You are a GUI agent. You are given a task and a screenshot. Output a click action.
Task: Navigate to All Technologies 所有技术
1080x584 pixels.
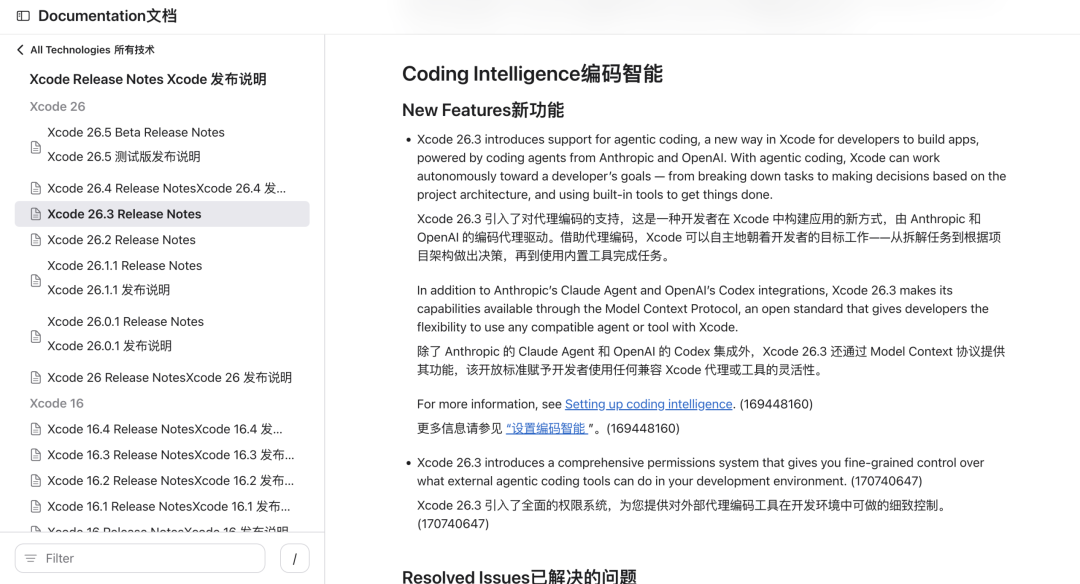tap(83, 49)
